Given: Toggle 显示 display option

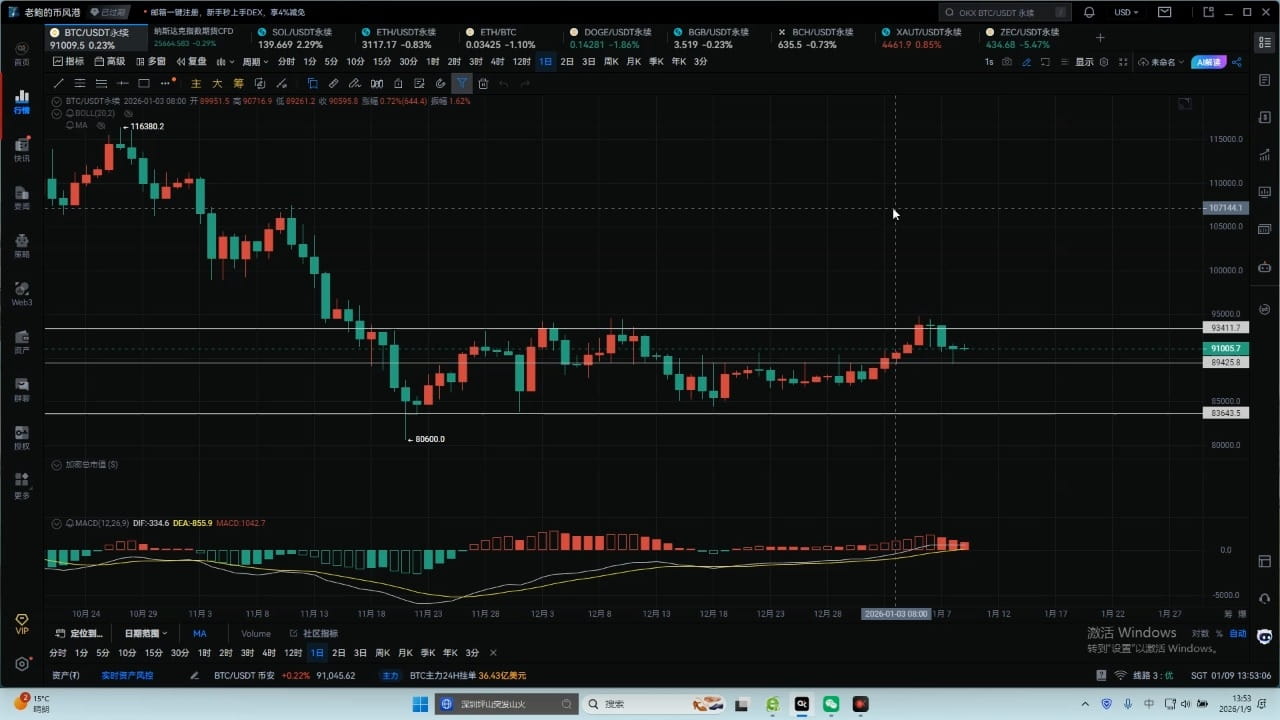Looking at the screenshot, I should 1084,62.
